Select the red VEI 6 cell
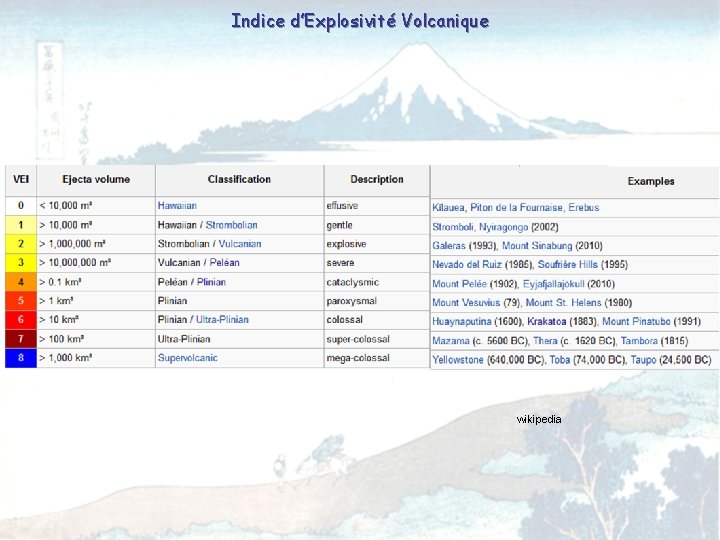 [x=21, y=320]
